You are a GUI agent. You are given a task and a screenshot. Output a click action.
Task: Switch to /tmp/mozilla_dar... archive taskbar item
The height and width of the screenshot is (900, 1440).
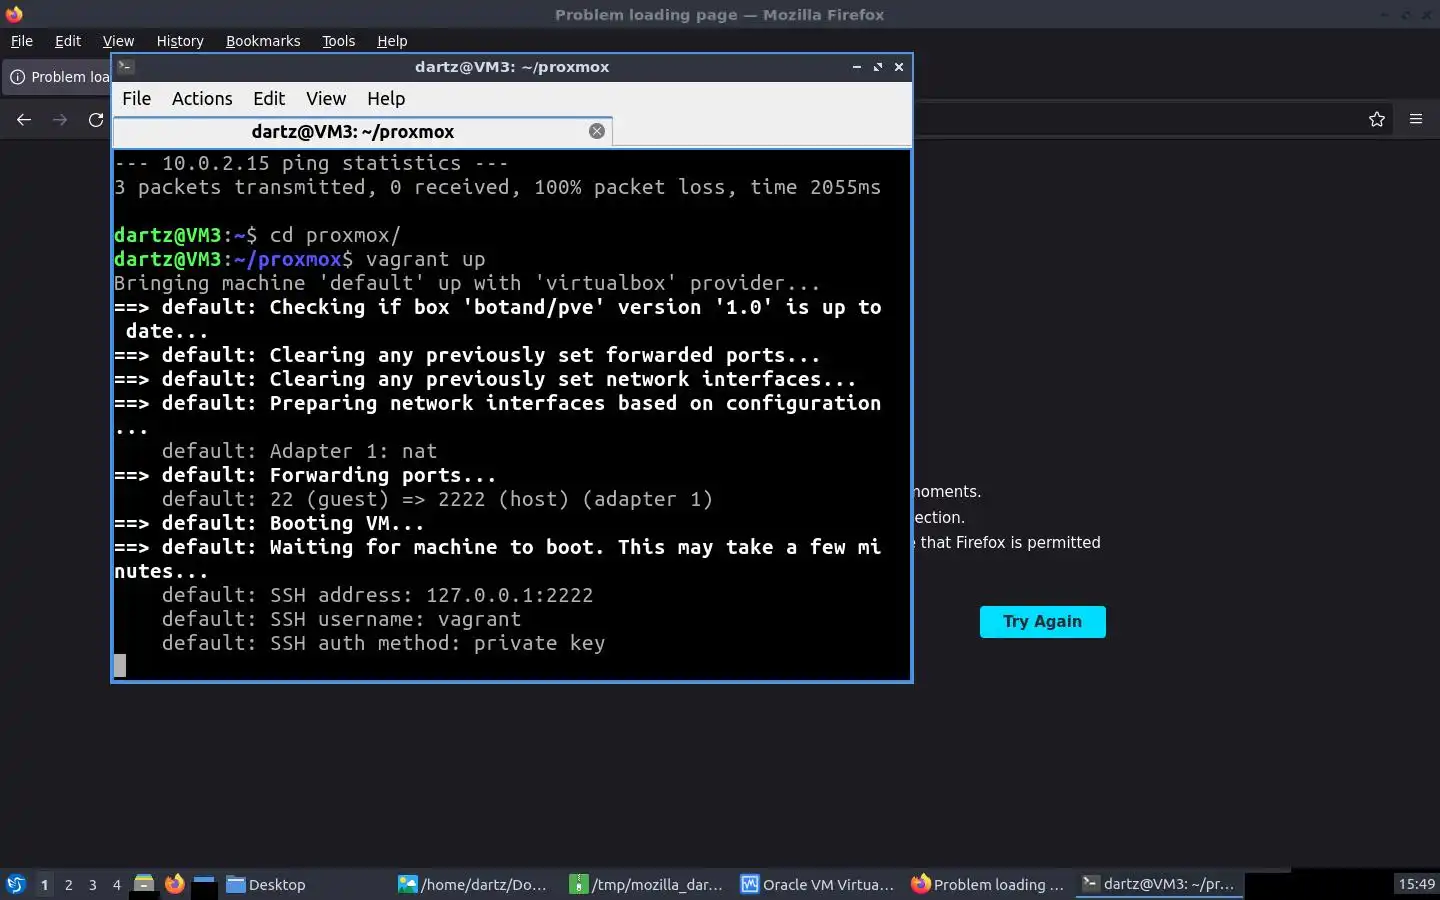point(646,884)
